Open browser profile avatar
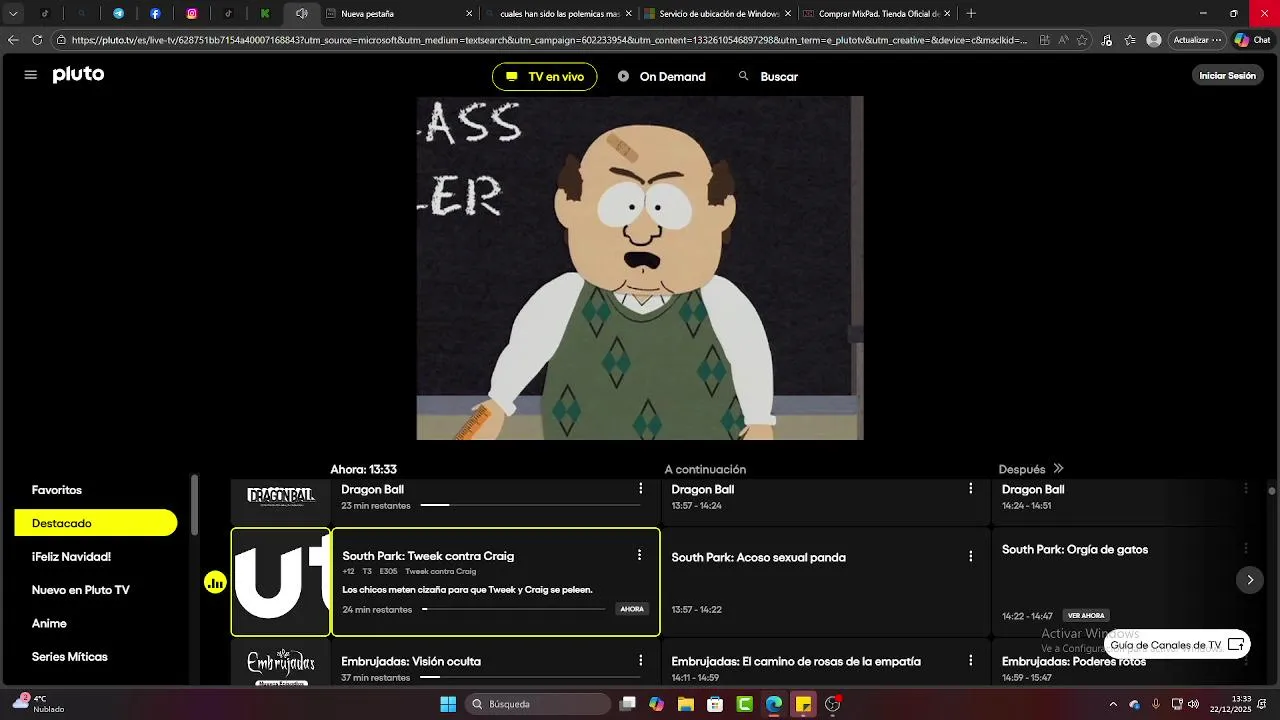 click(x=1154, y=40)
